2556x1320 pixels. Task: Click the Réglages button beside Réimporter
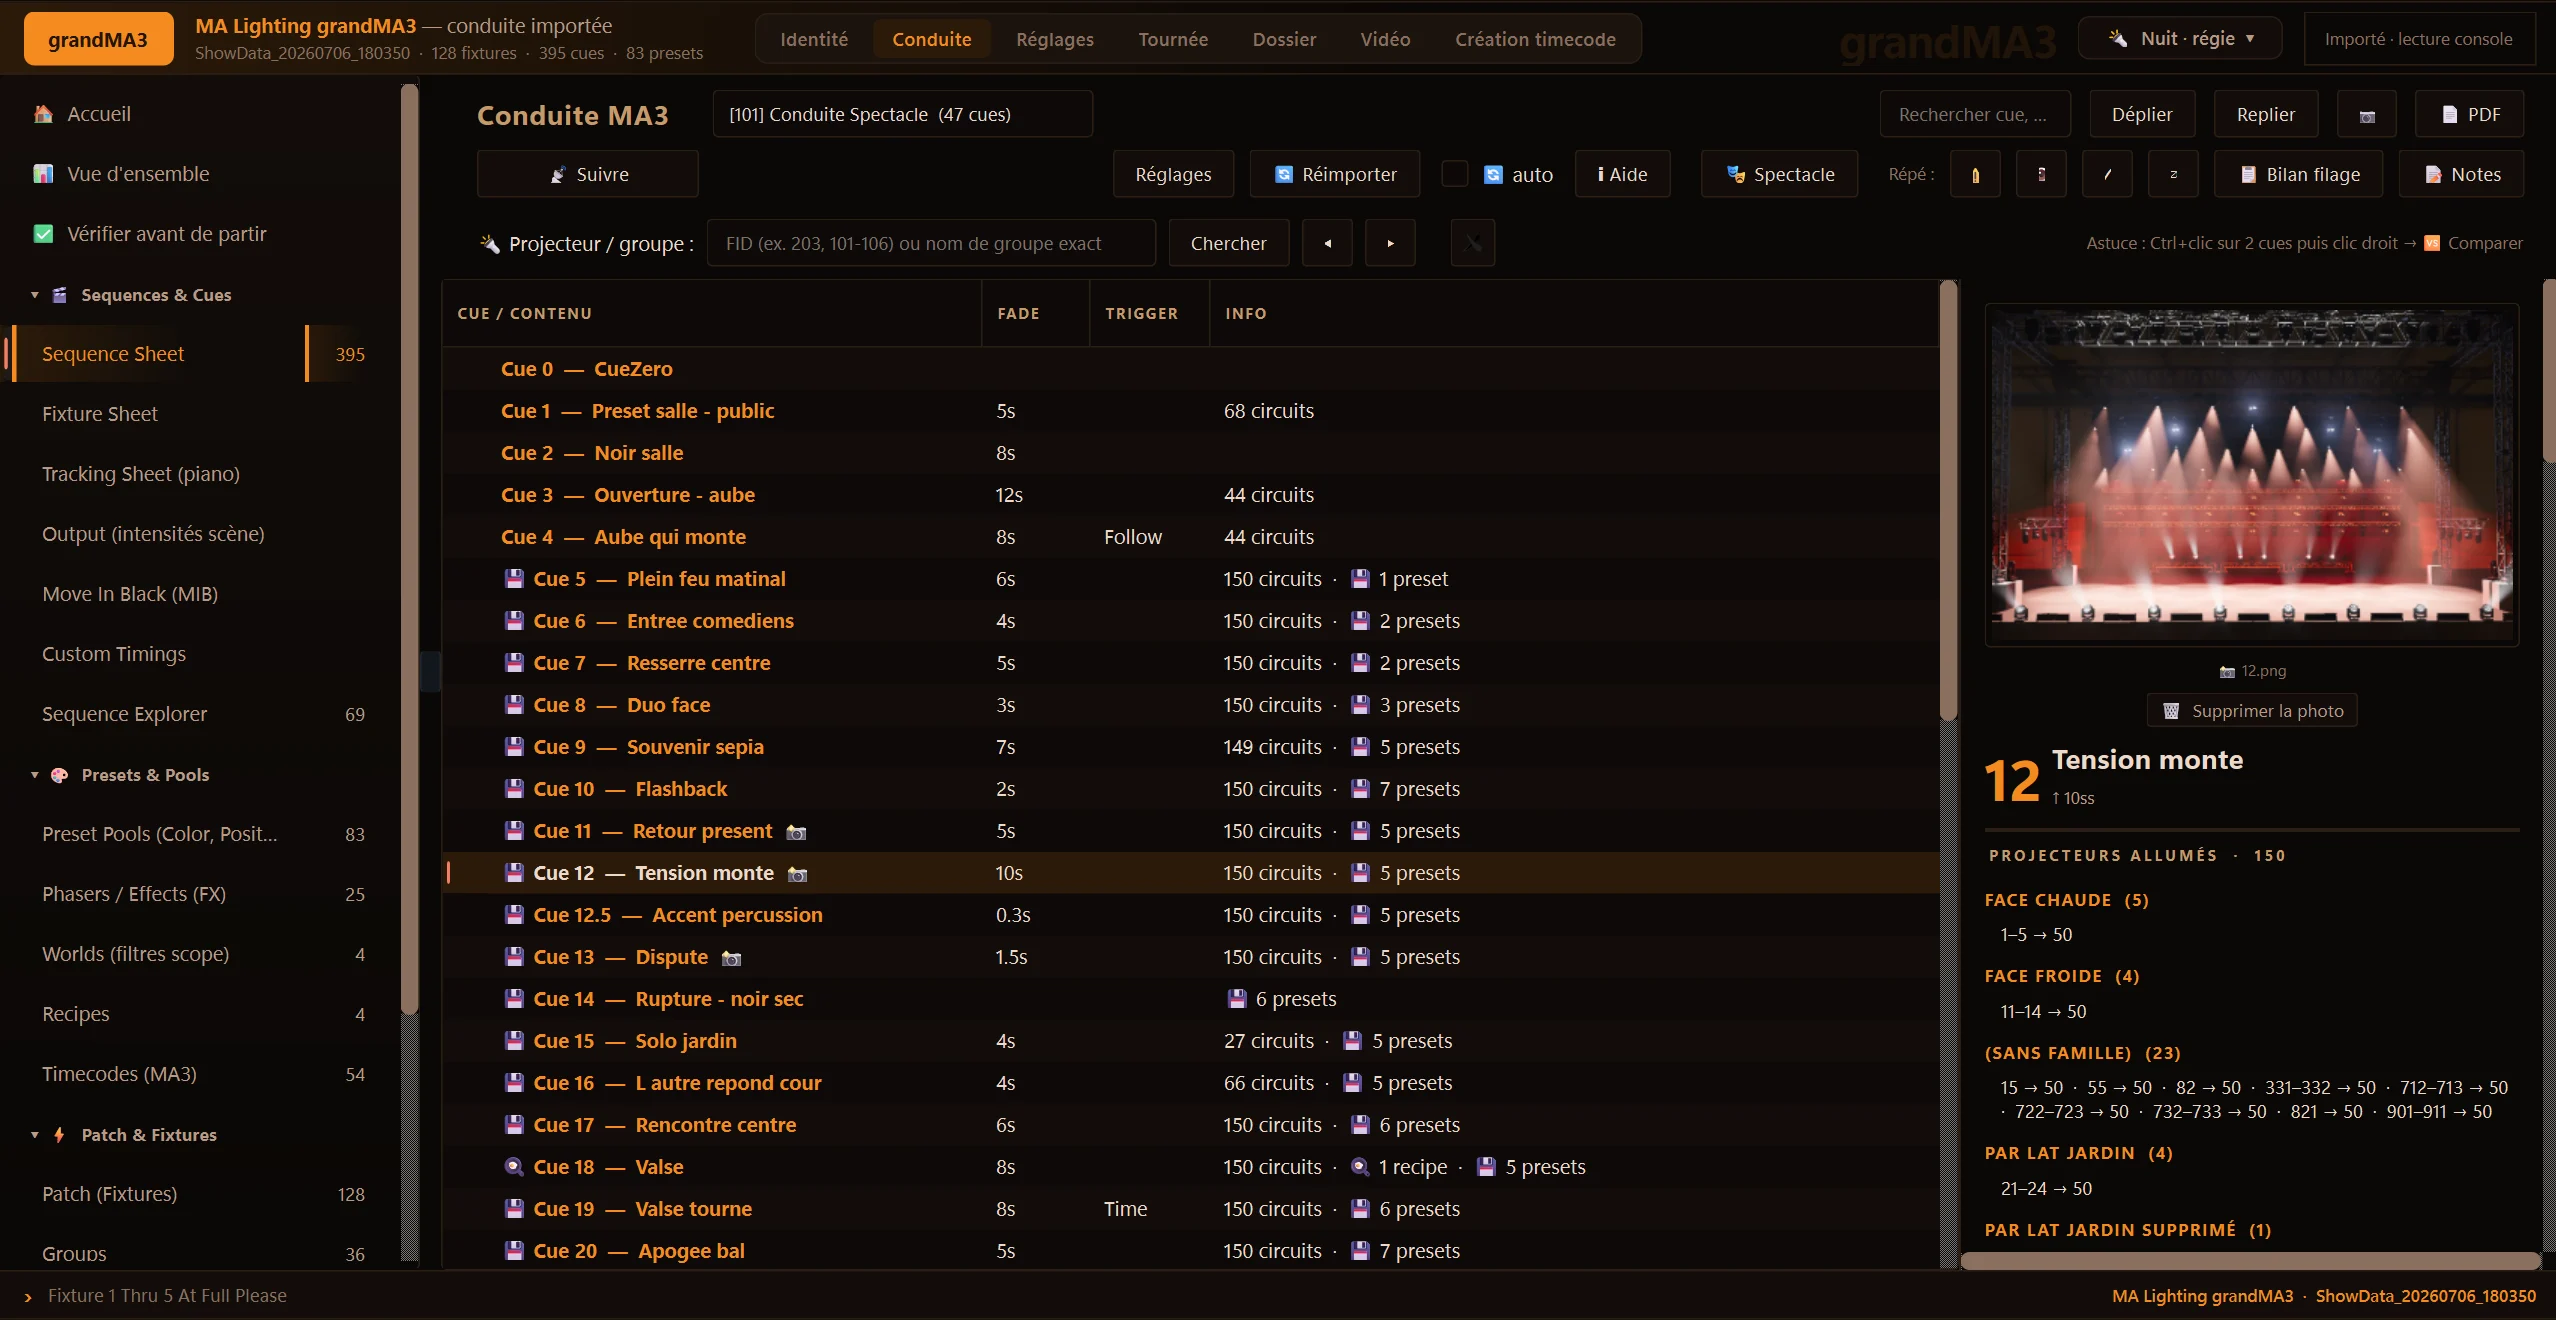(x=1173, y=175)
